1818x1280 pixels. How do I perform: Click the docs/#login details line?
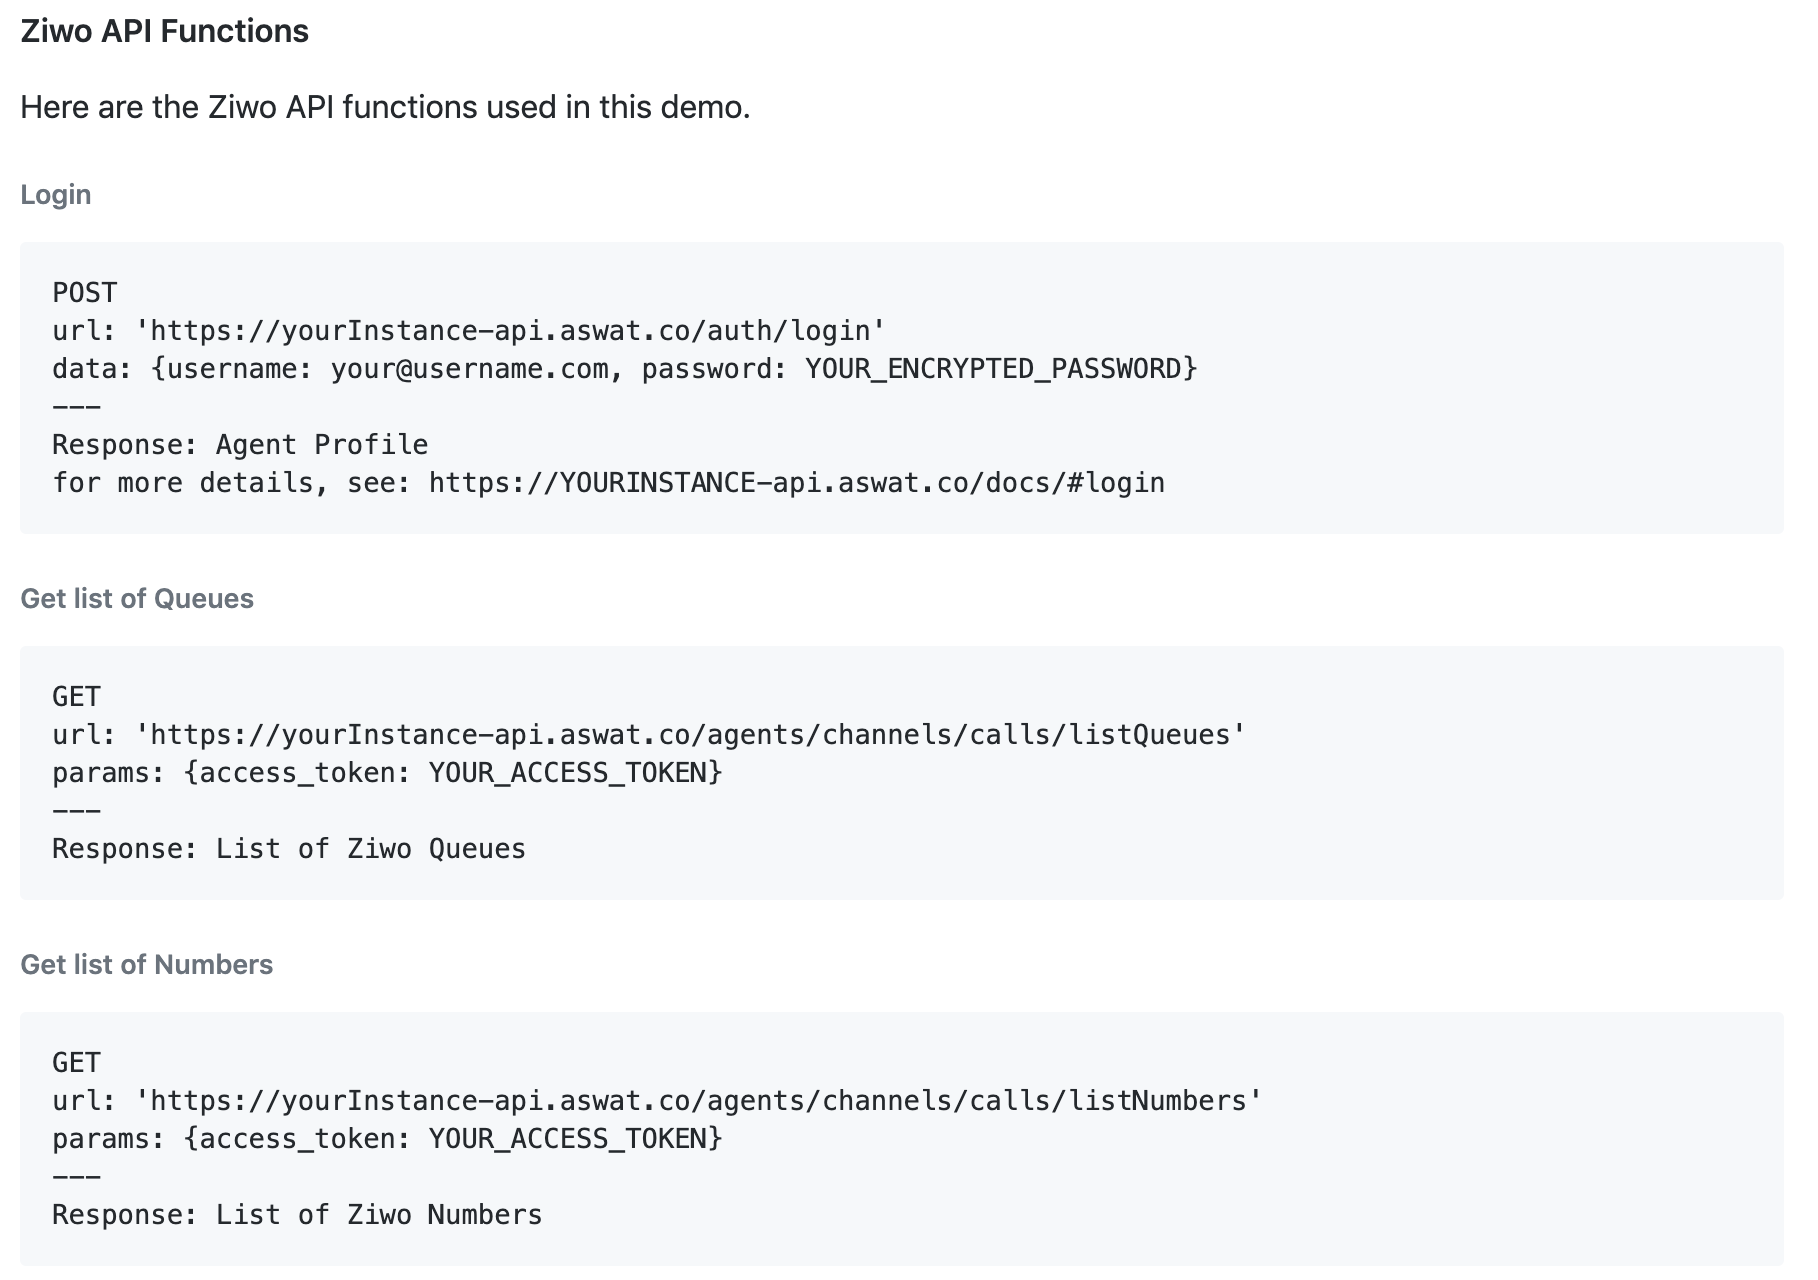608,483
